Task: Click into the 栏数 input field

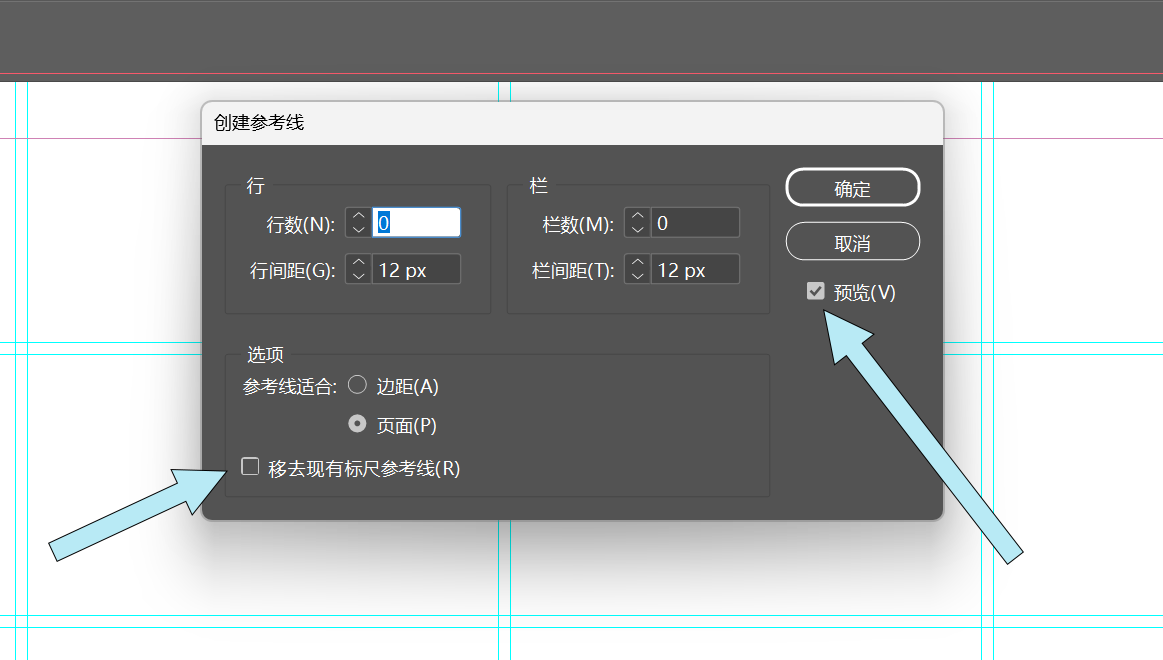Action: click(x=695, y=222)
